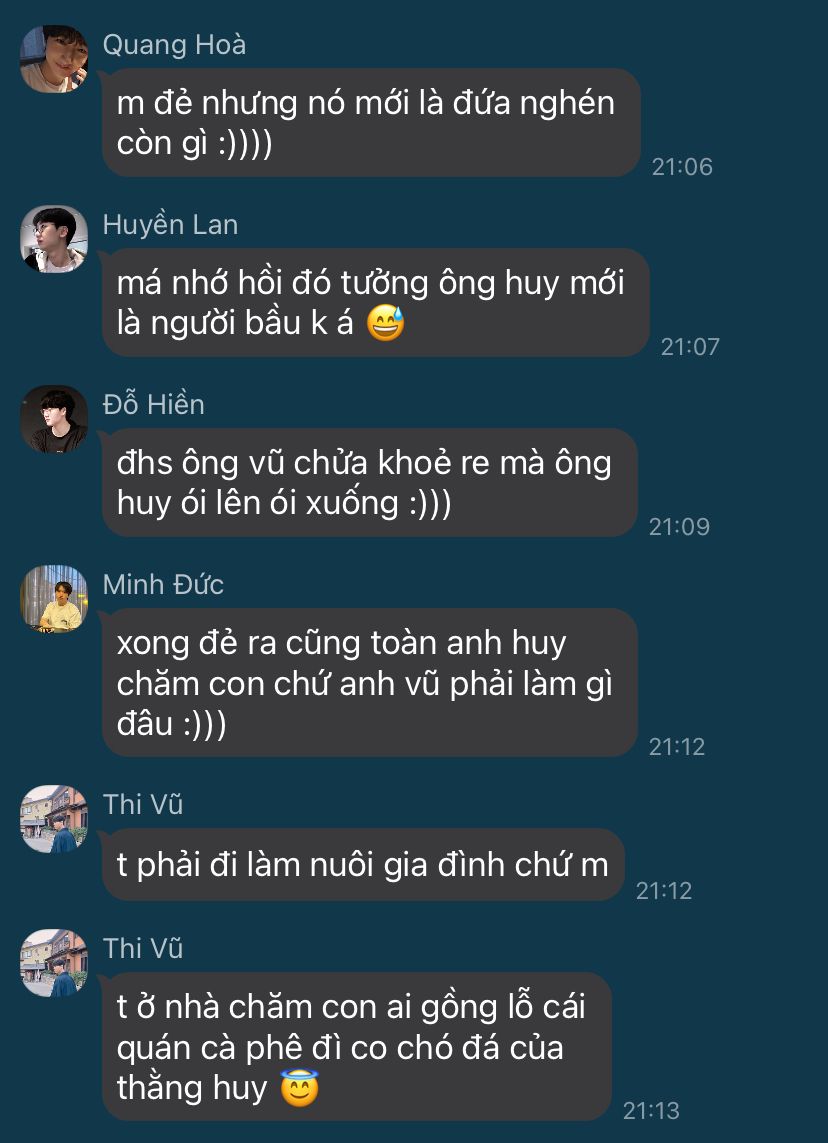Open Thi Vũ's avatar beside 21:12 message
Viewport: 828px width, 1143px height.
pos(54,819)
